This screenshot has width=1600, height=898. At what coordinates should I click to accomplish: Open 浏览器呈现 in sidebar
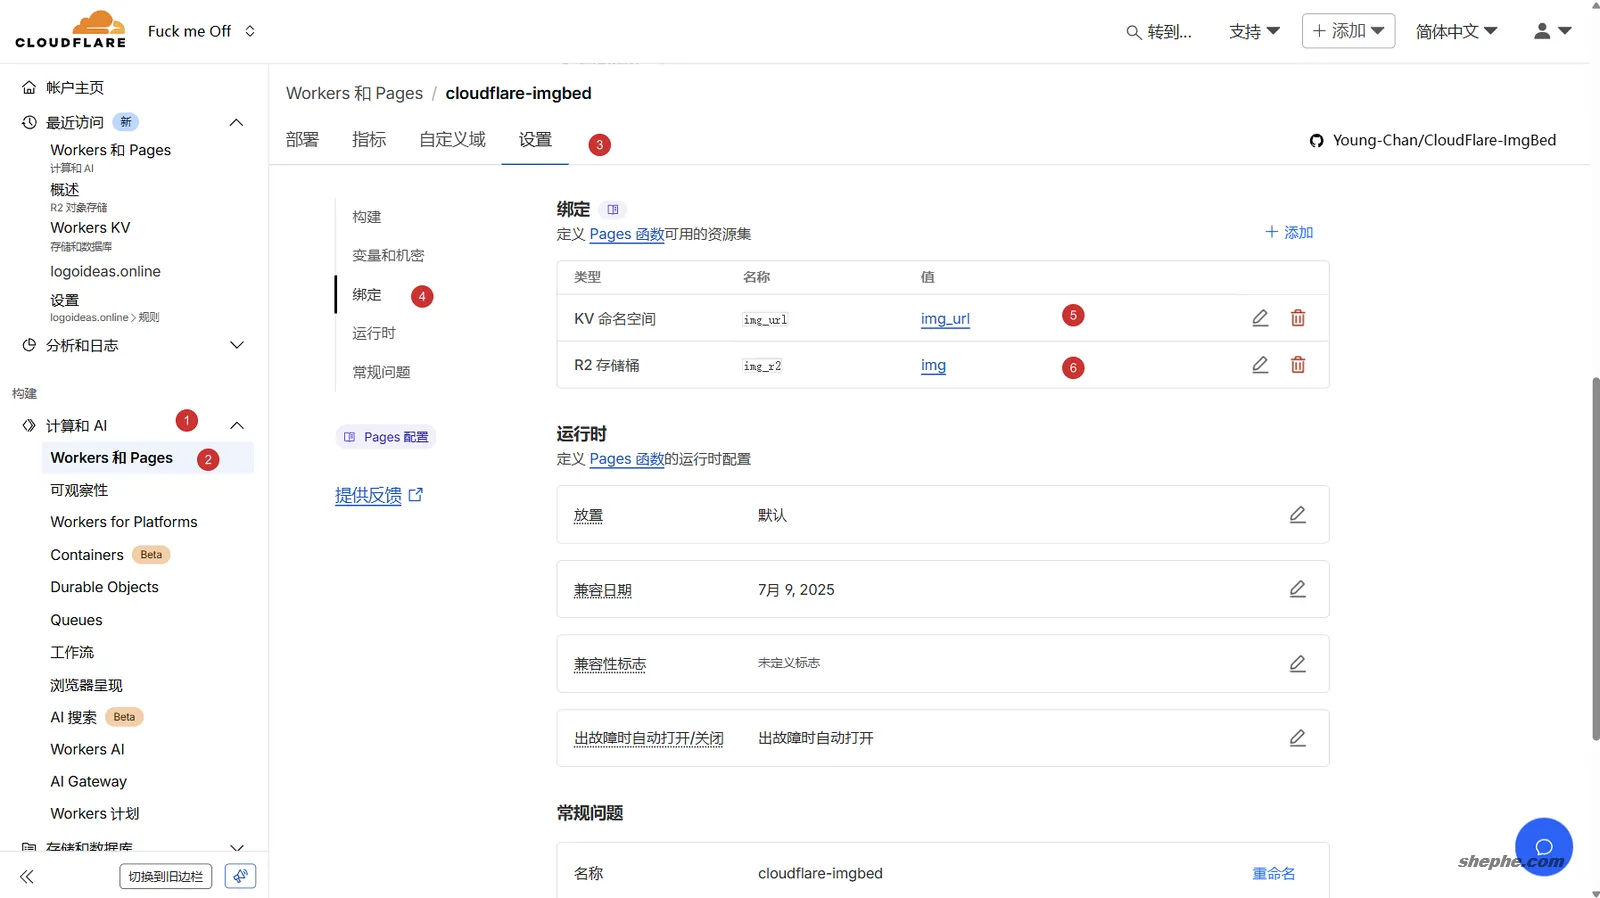pyautogui.click(x=86, y=685)
